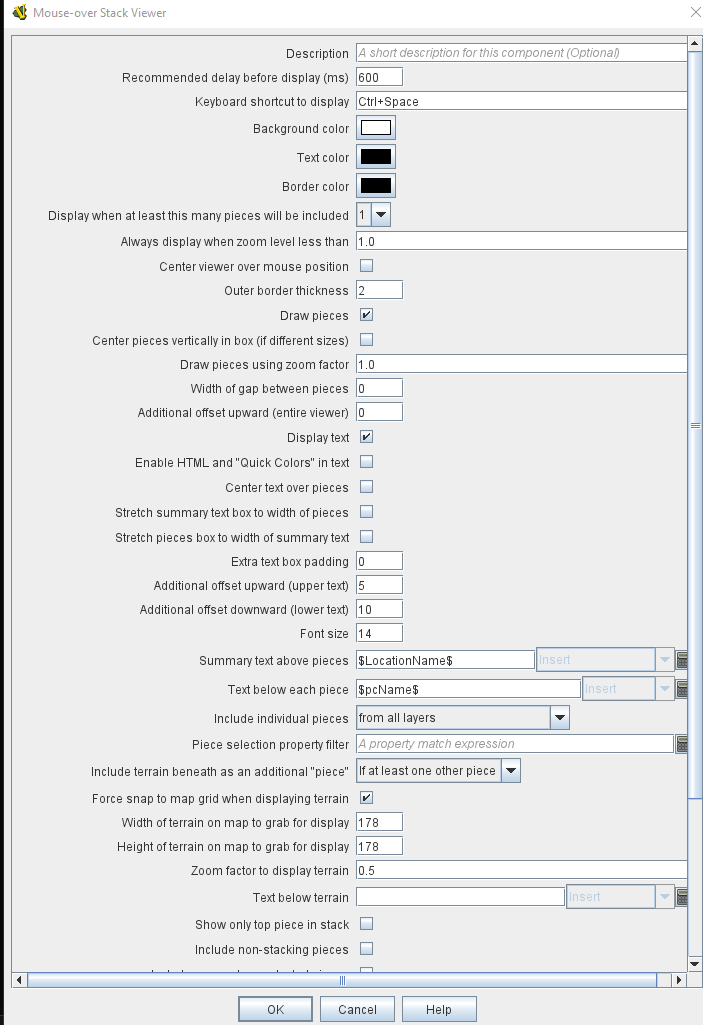Click Width of gap between pieces field
This screenshot has width=703, height=1025.
[x=379, y=388]
